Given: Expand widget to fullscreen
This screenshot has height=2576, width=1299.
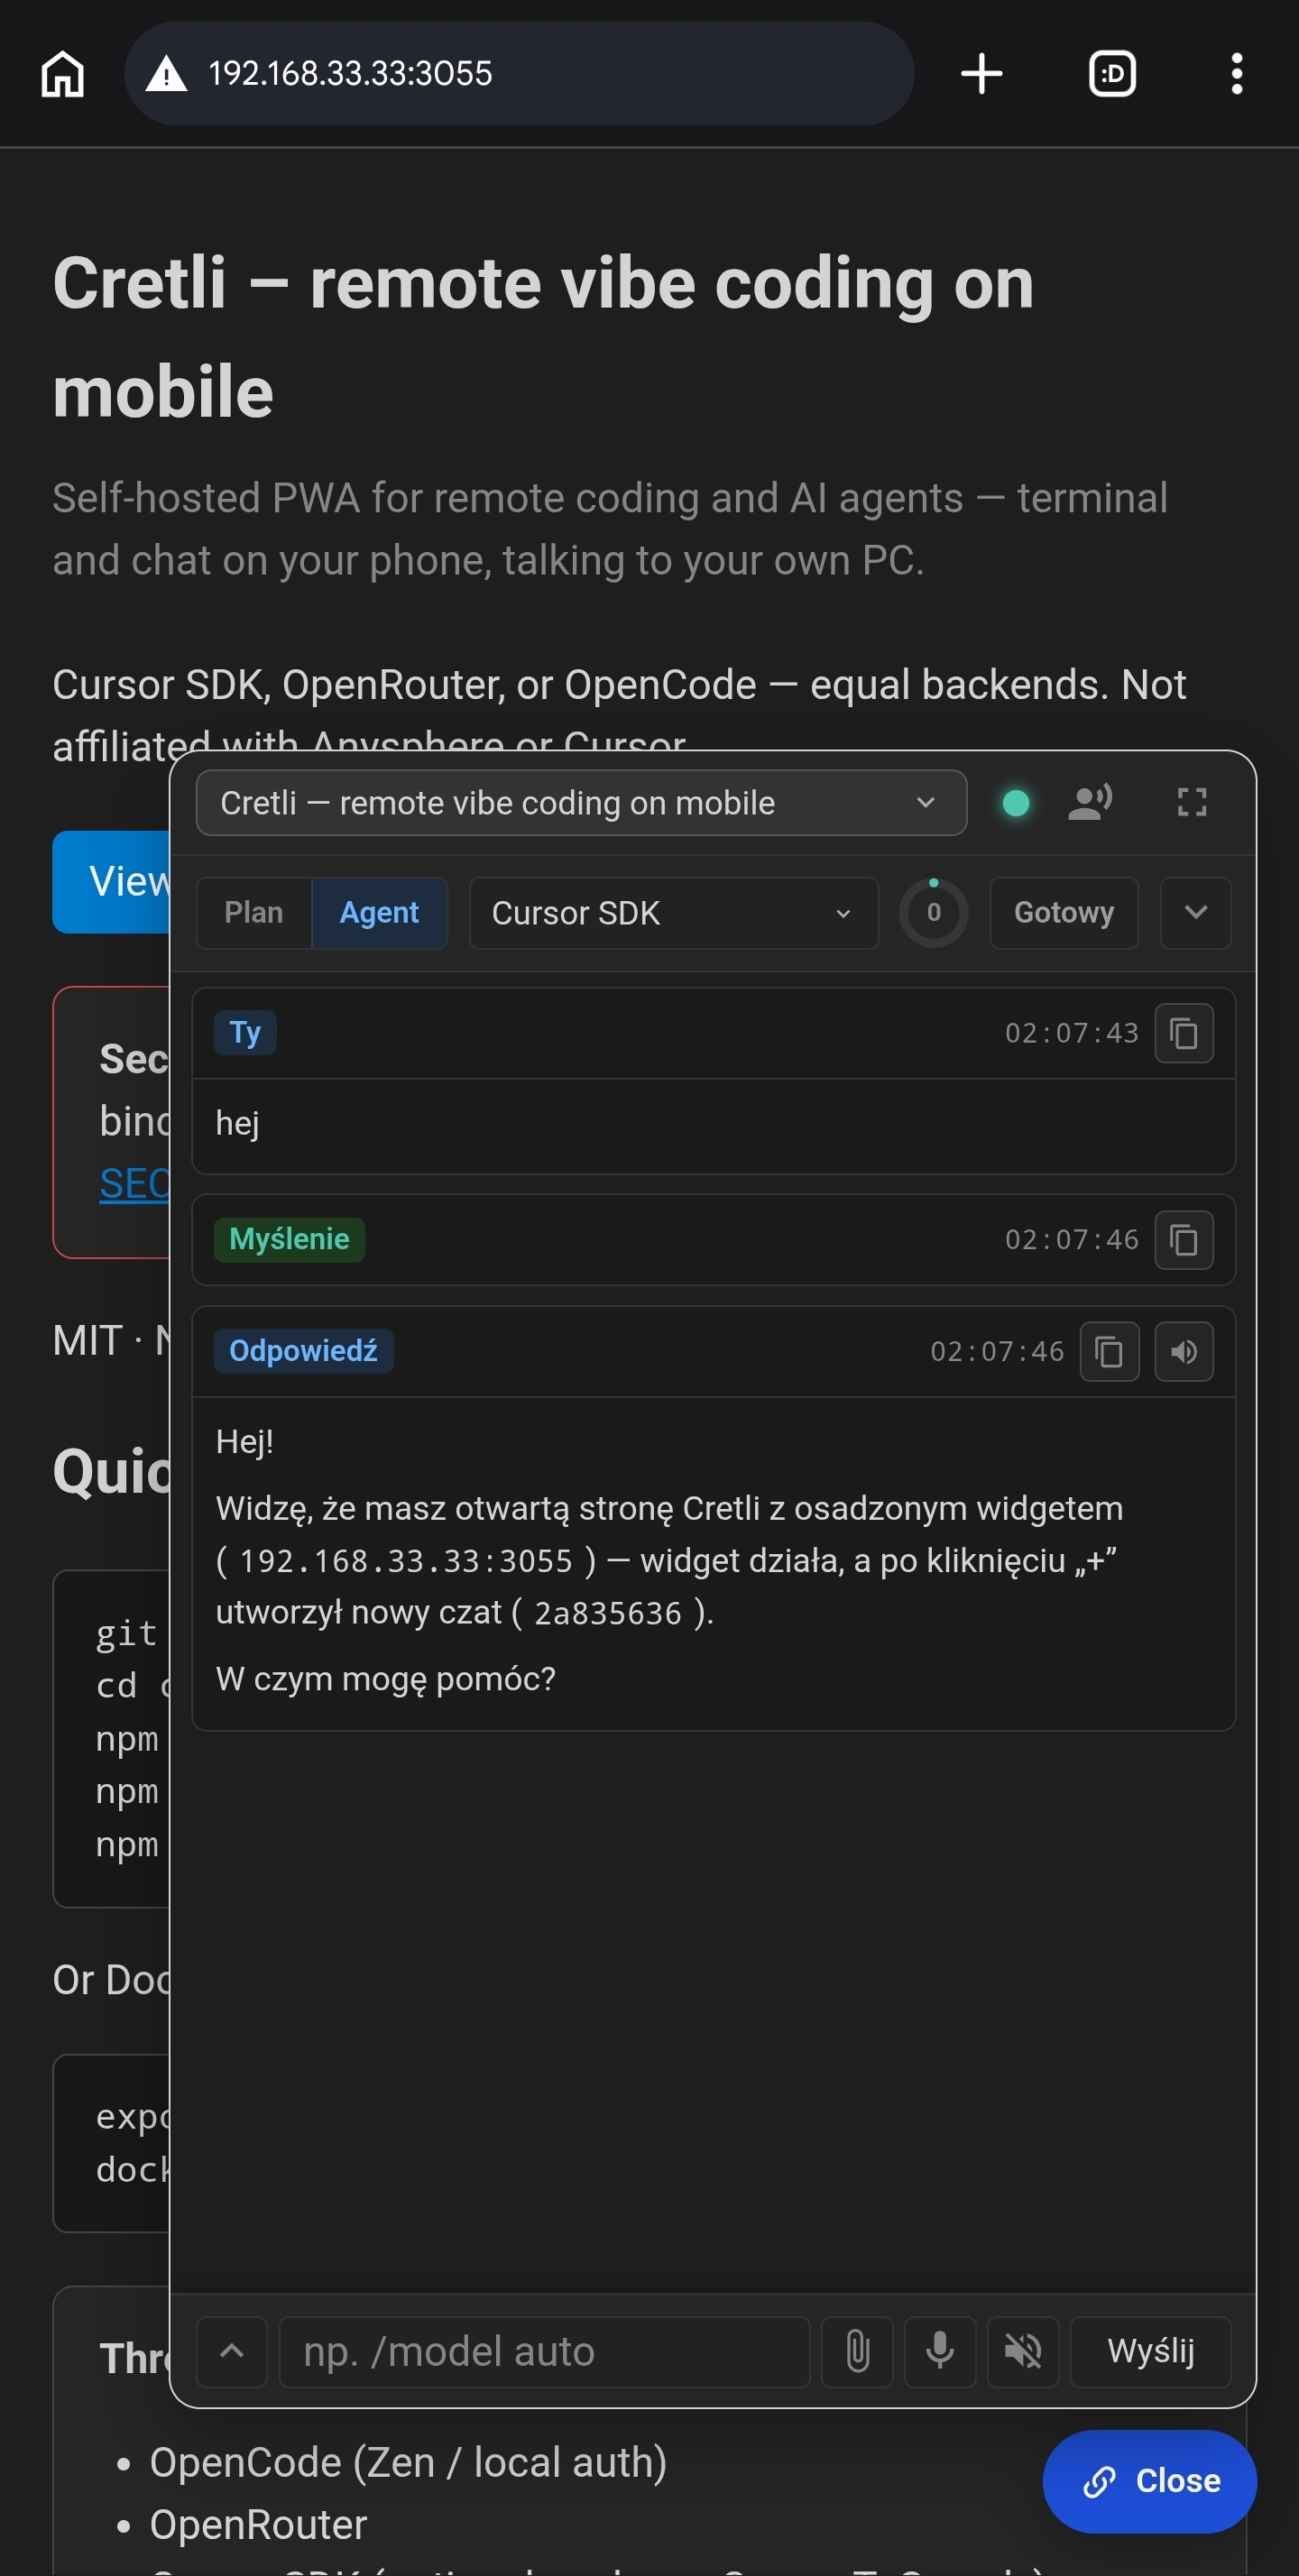Looking at the screenshot, I should [x=1192, y=802].
